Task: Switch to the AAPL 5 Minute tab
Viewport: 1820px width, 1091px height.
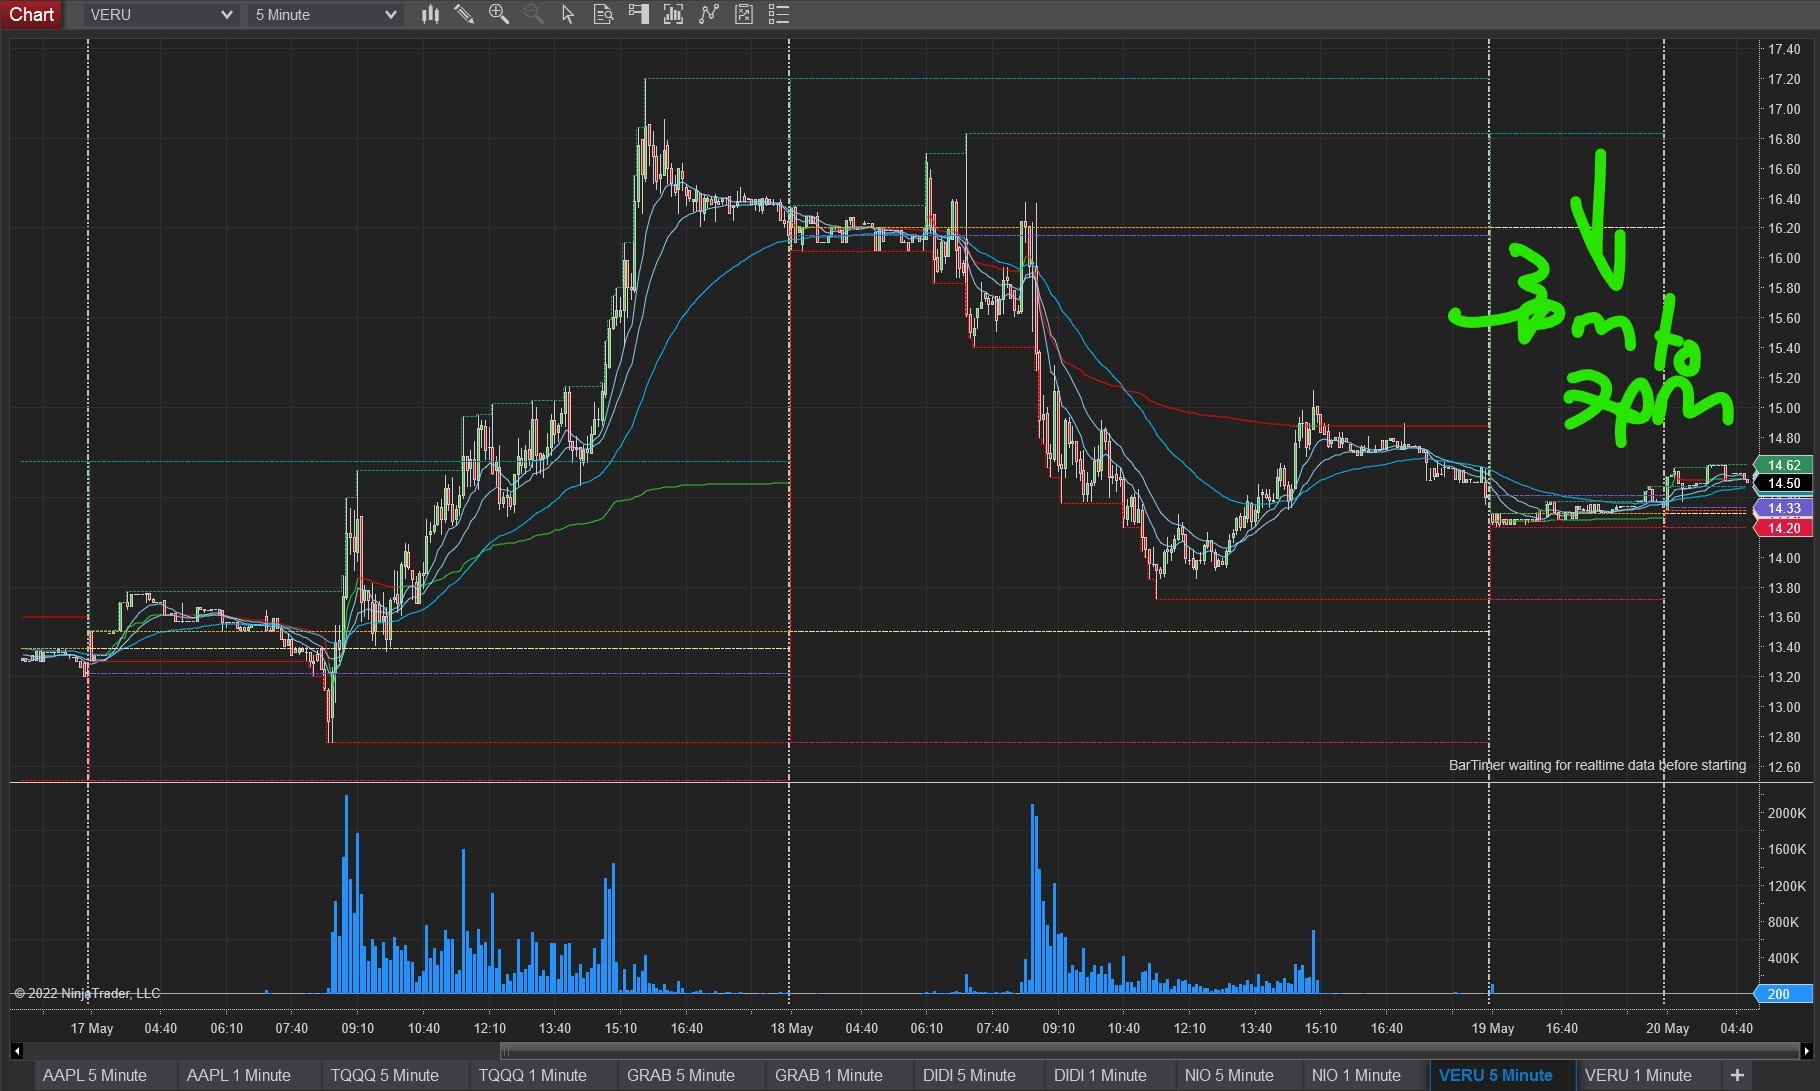Action: [x=95, y=1075]
